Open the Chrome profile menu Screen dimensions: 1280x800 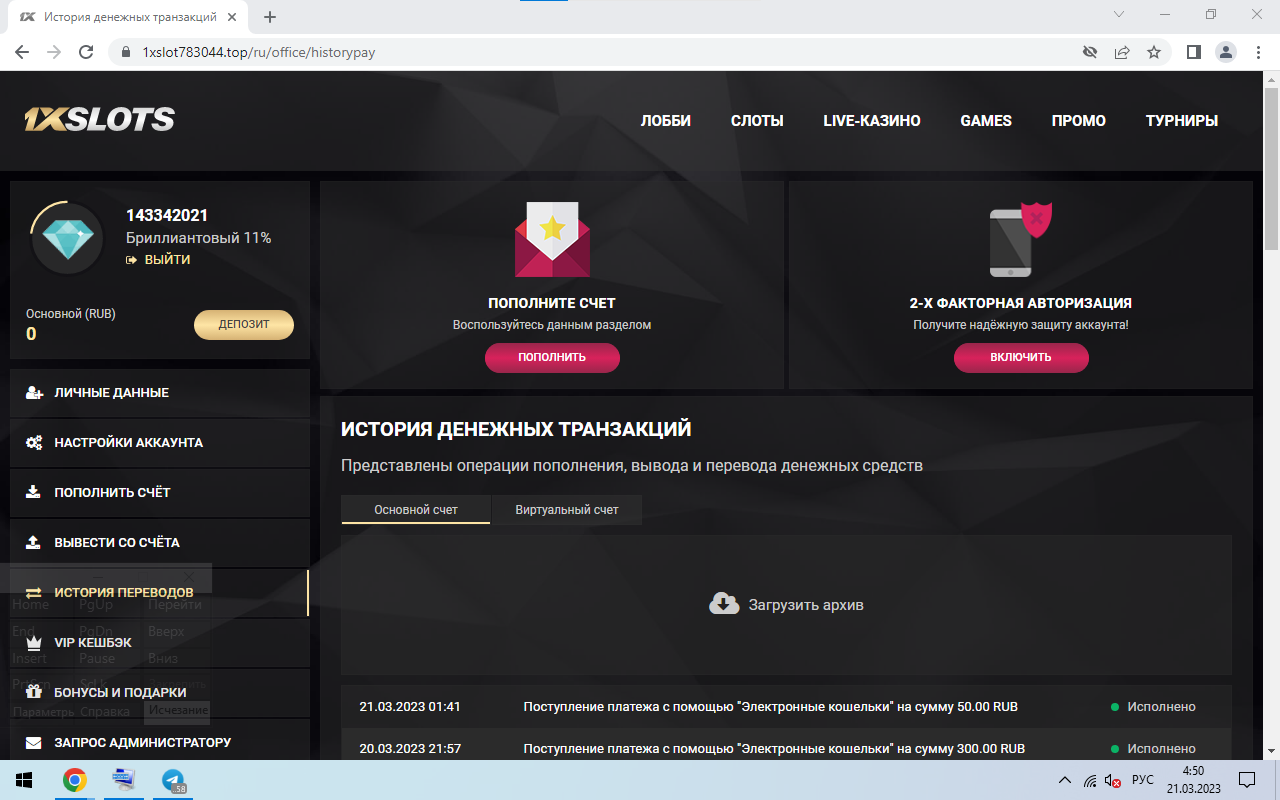point(1225,52)
